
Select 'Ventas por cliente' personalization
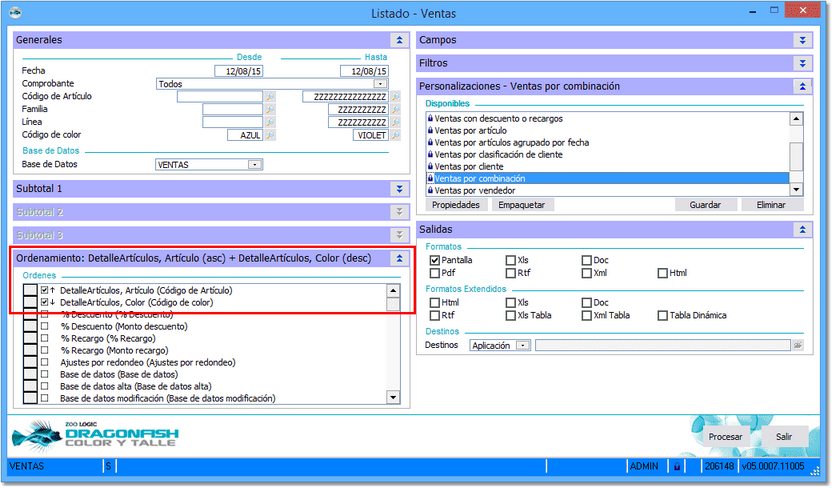[469, 166]
